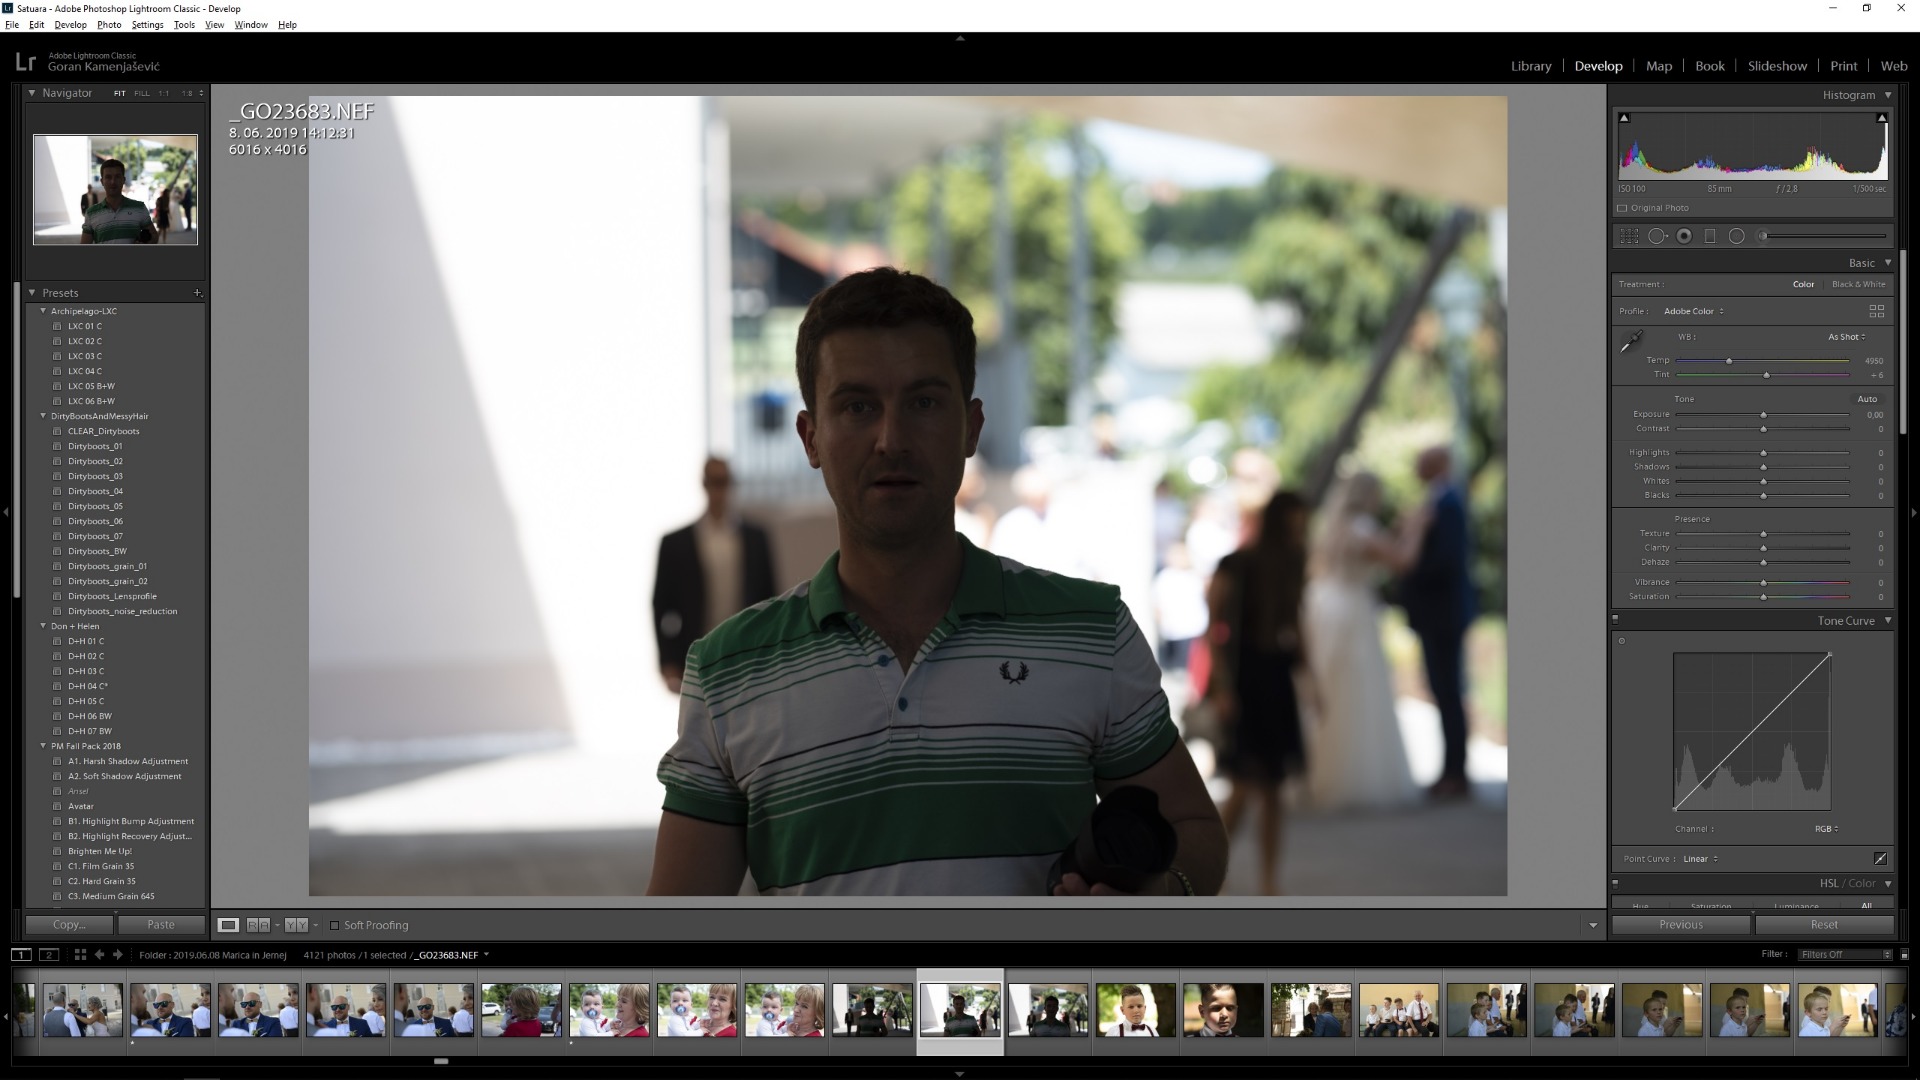
Task: Switch to Grid view from filmstrip bar
Action: coord(80,955)
